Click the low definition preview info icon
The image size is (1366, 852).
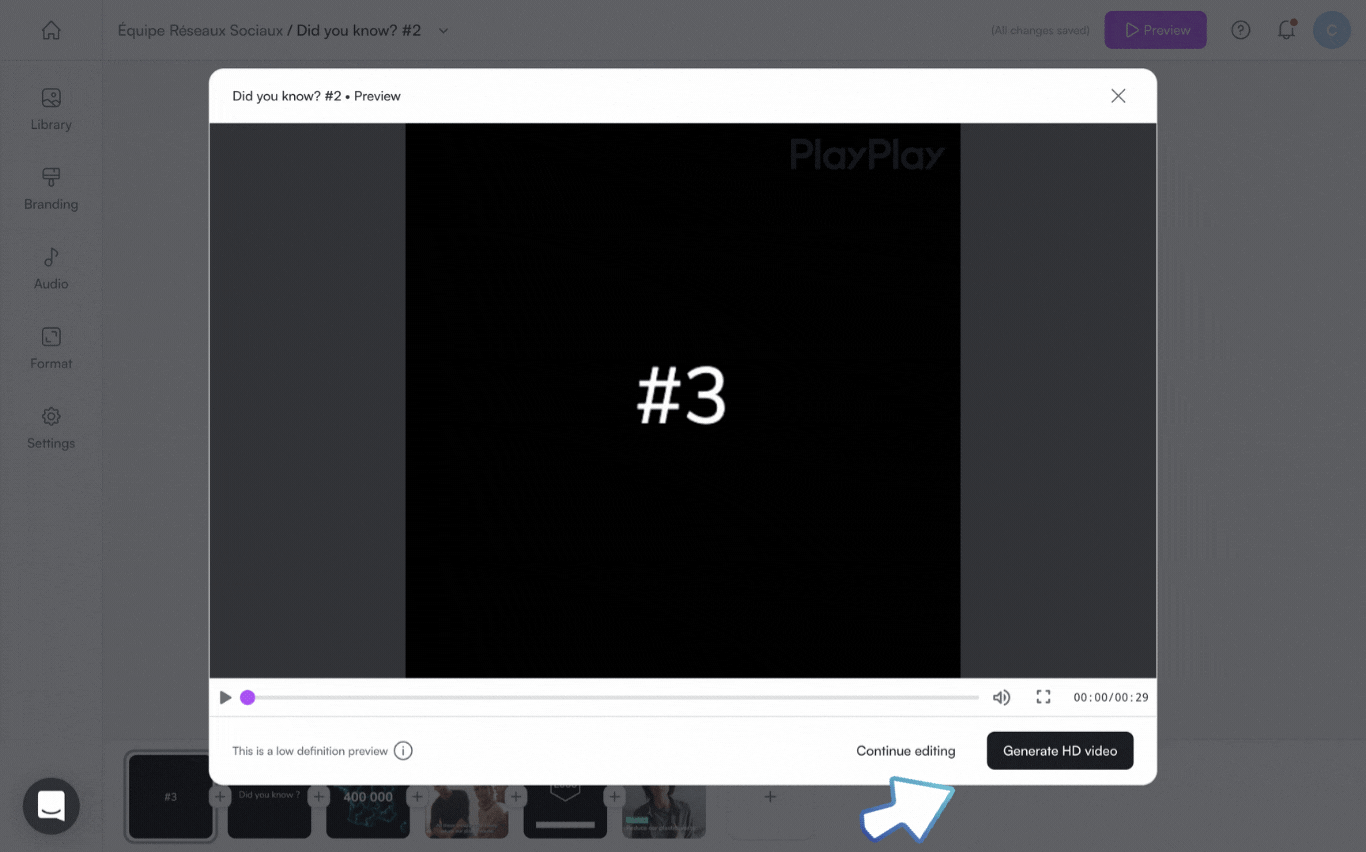[403, 751]
